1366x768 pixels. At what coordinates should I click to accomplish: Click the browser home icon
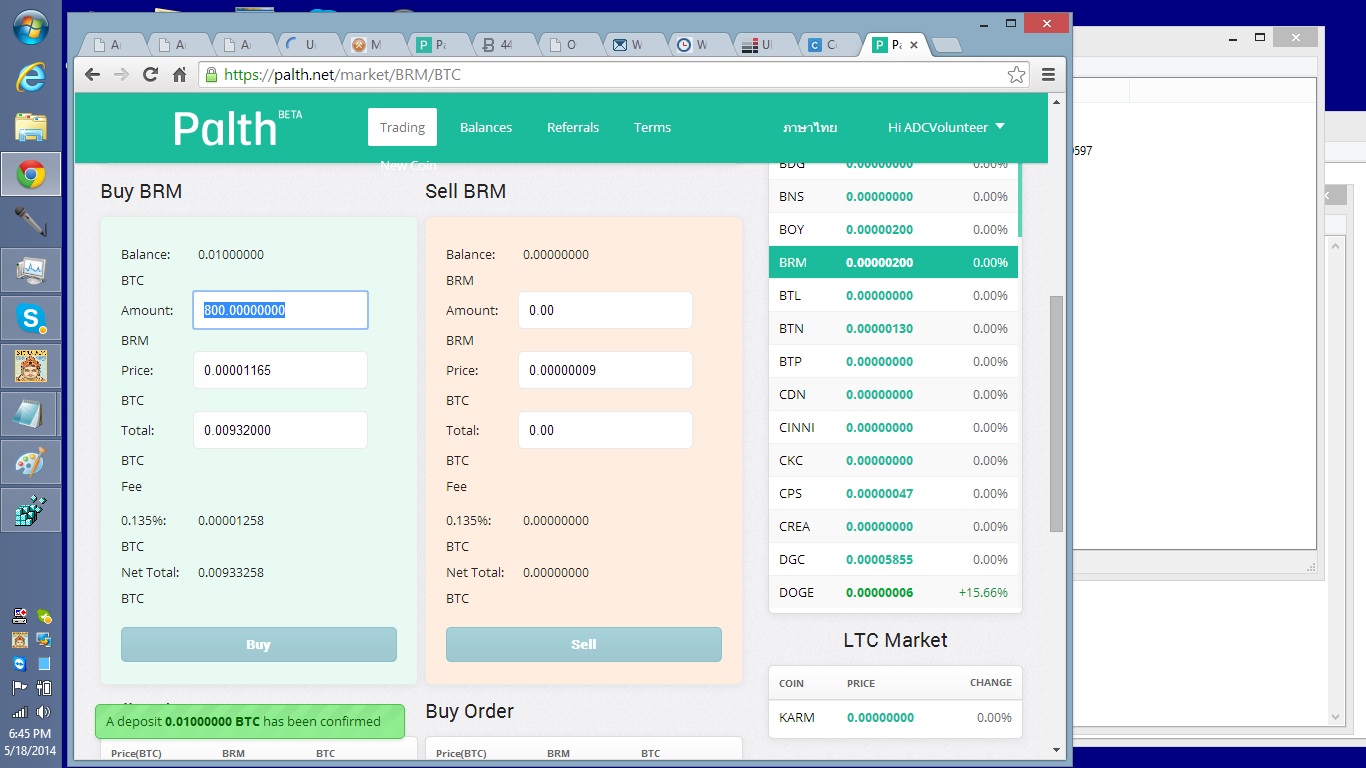coord(180,74)
